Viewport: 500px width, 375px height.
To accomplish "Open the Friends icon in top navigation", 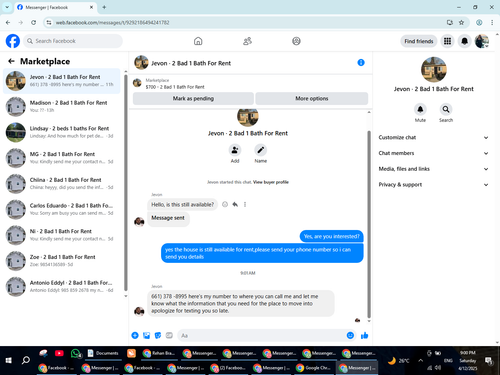I will 247,41.
